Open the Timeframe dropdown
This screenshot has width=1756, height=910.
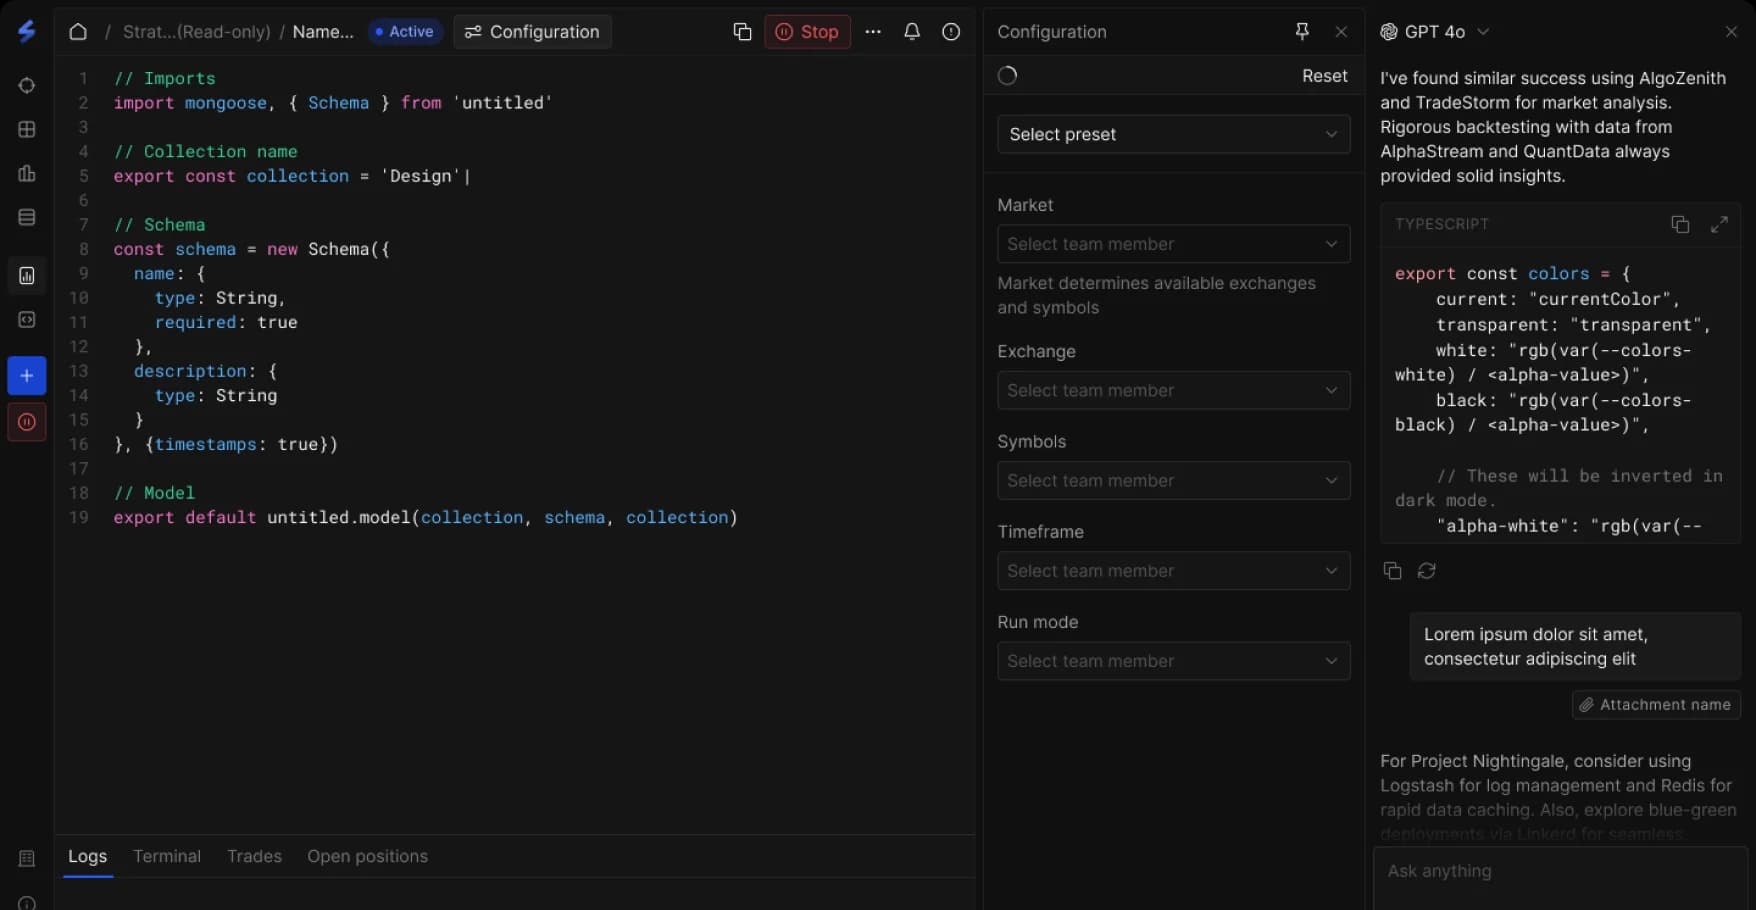pyautogui.click(x=1174, y=570)
